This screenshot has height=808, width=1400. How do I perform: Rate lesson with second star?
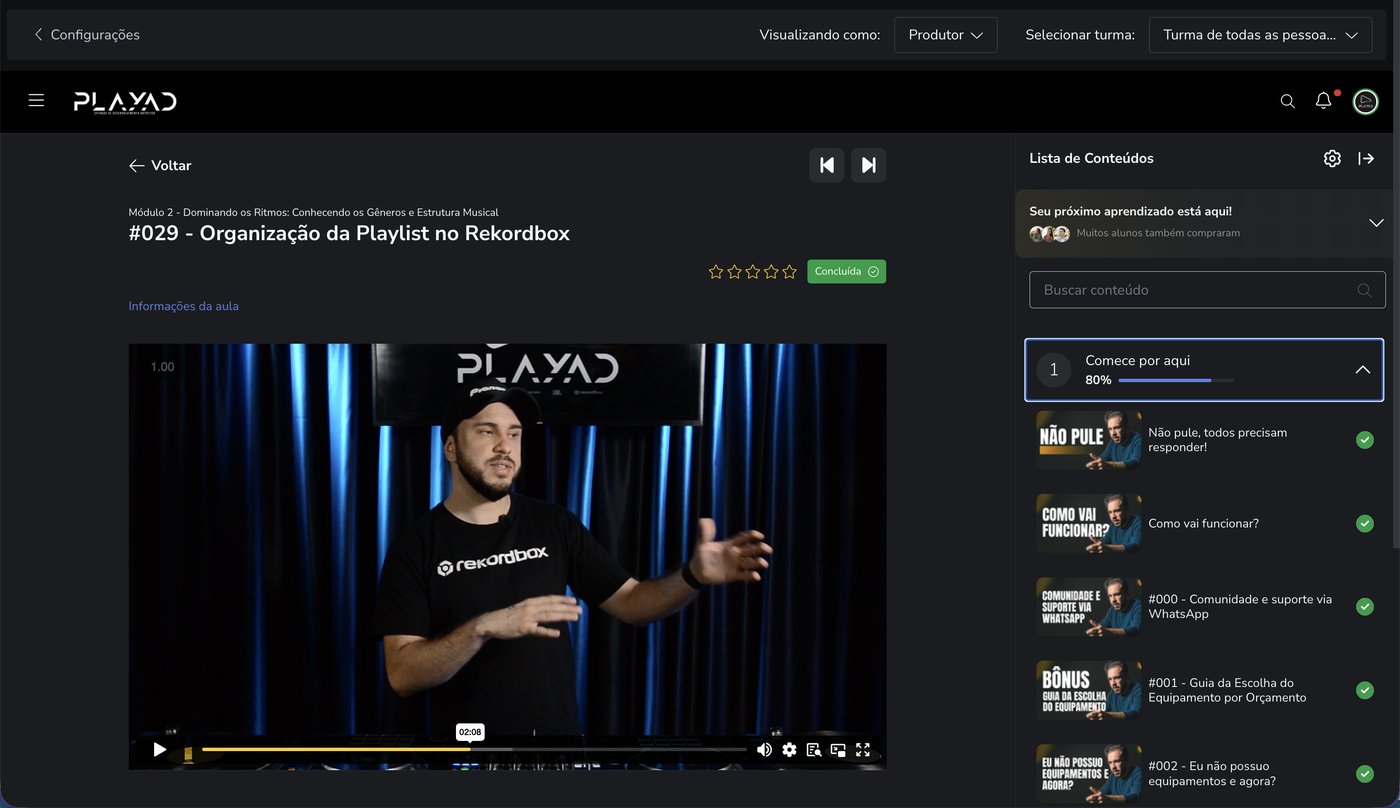pyautogui.click(x=734, y=271)
